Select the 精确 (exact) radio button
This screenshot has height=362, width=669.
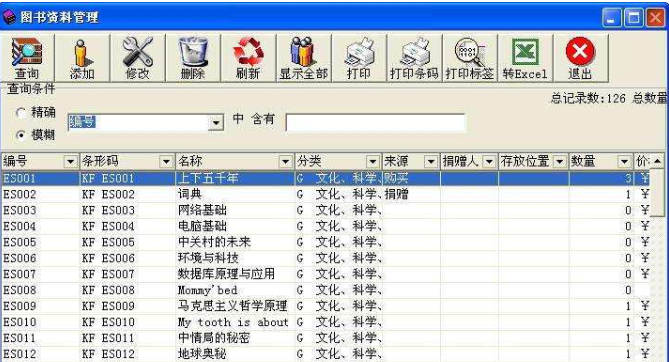pos(20,113)
